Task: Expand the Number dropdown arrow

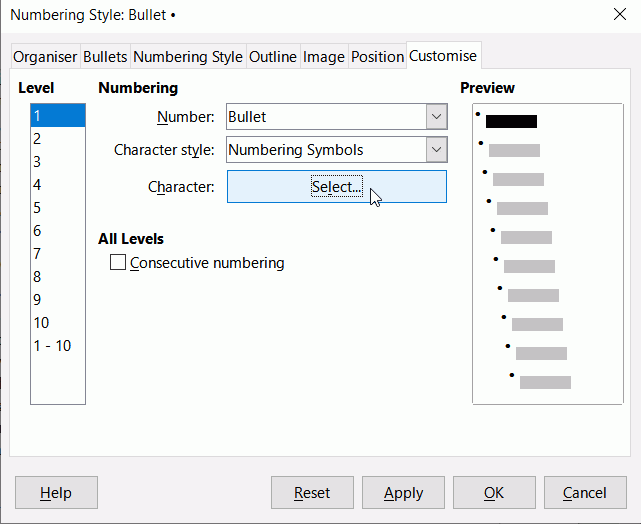Action: (436, 117)
